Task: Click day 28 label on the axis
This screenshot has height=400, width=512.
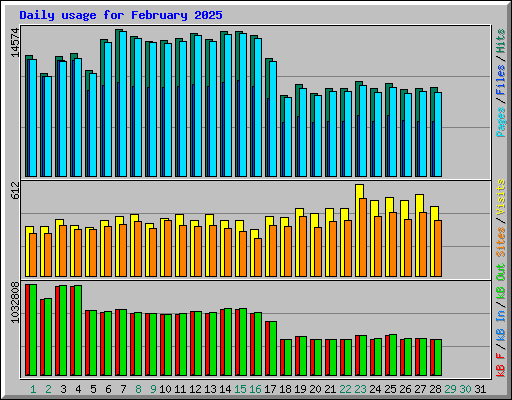Action: click(x=435, y=389)
